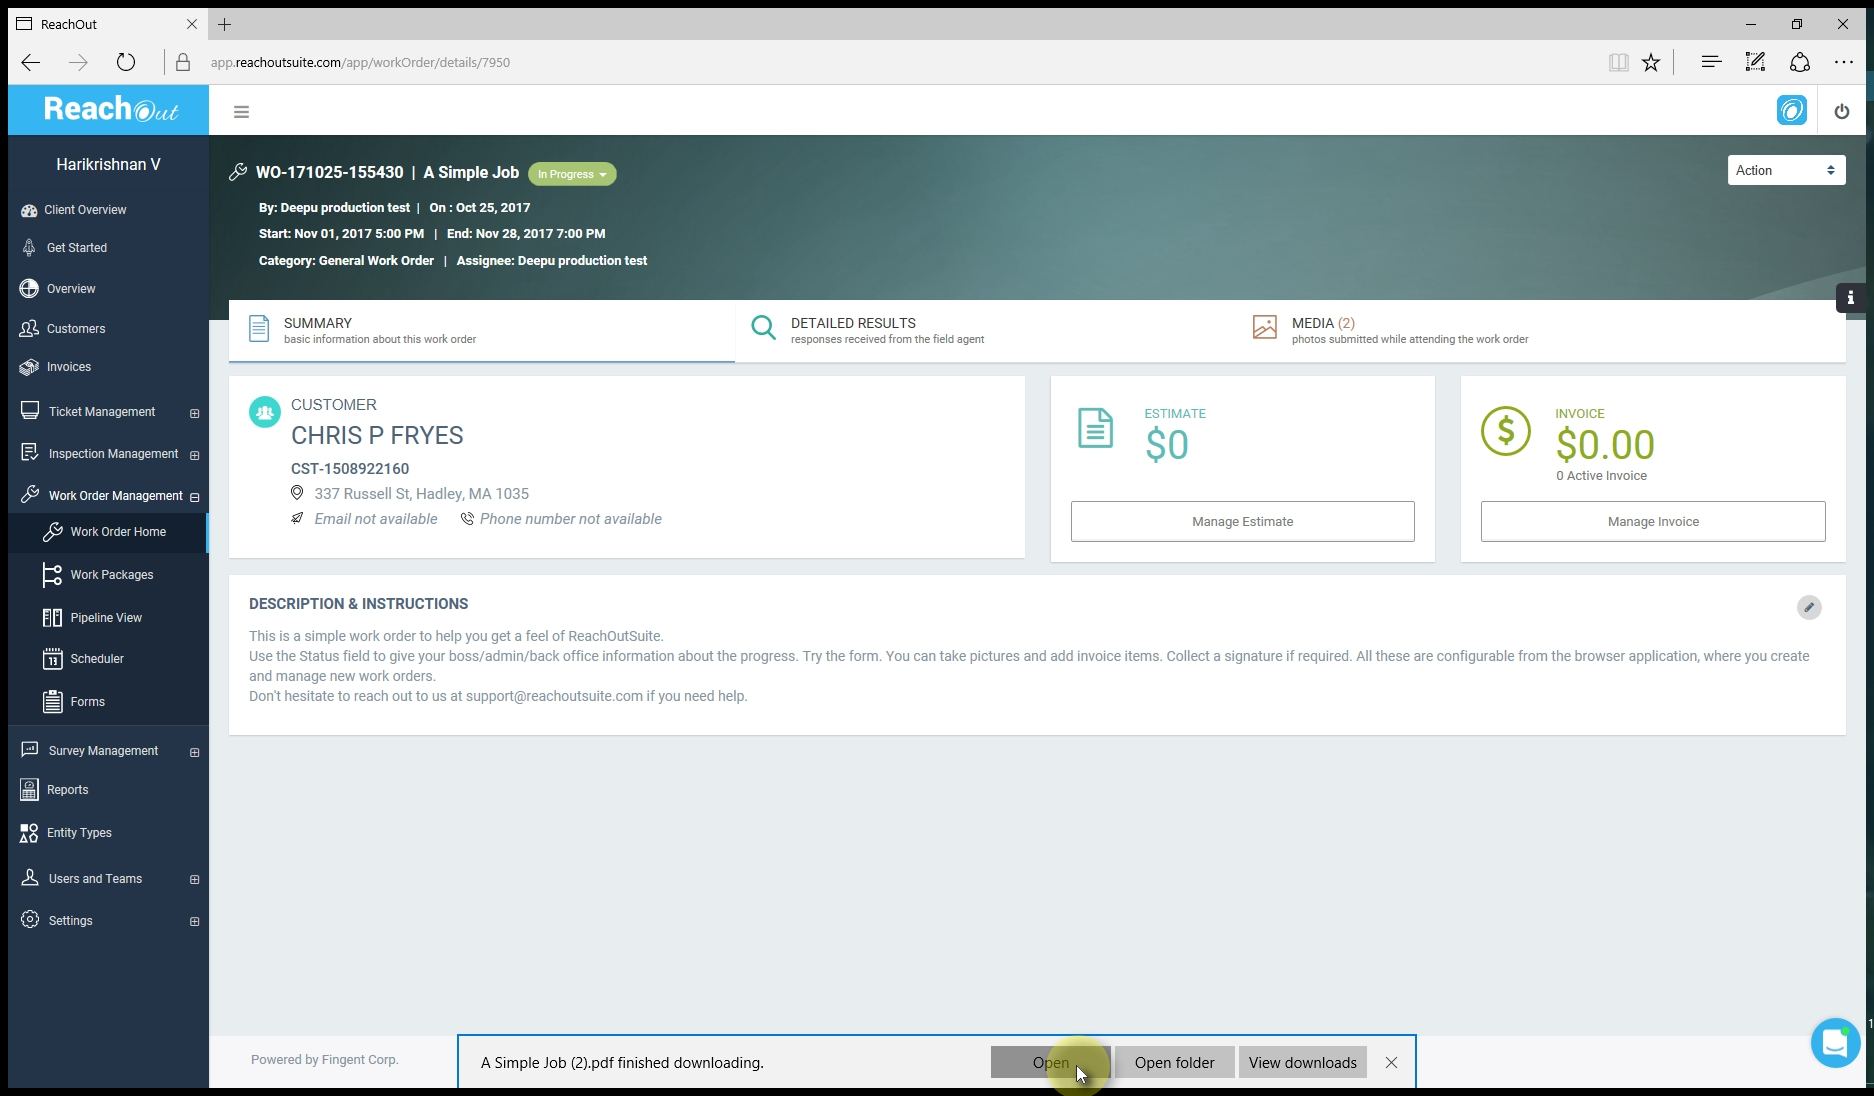The image size is (1874, 1096).
Task: Click Harikrishnan V user name
Action: click(108, 165)
